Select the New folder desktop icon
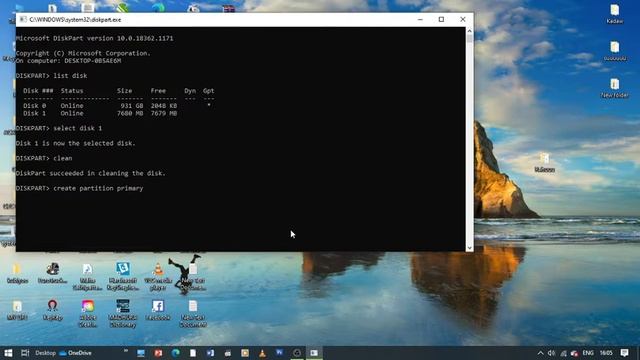Image resolution: width=640 pixels, height=360 pixels. pyautogui.click(x=615, y=88)
